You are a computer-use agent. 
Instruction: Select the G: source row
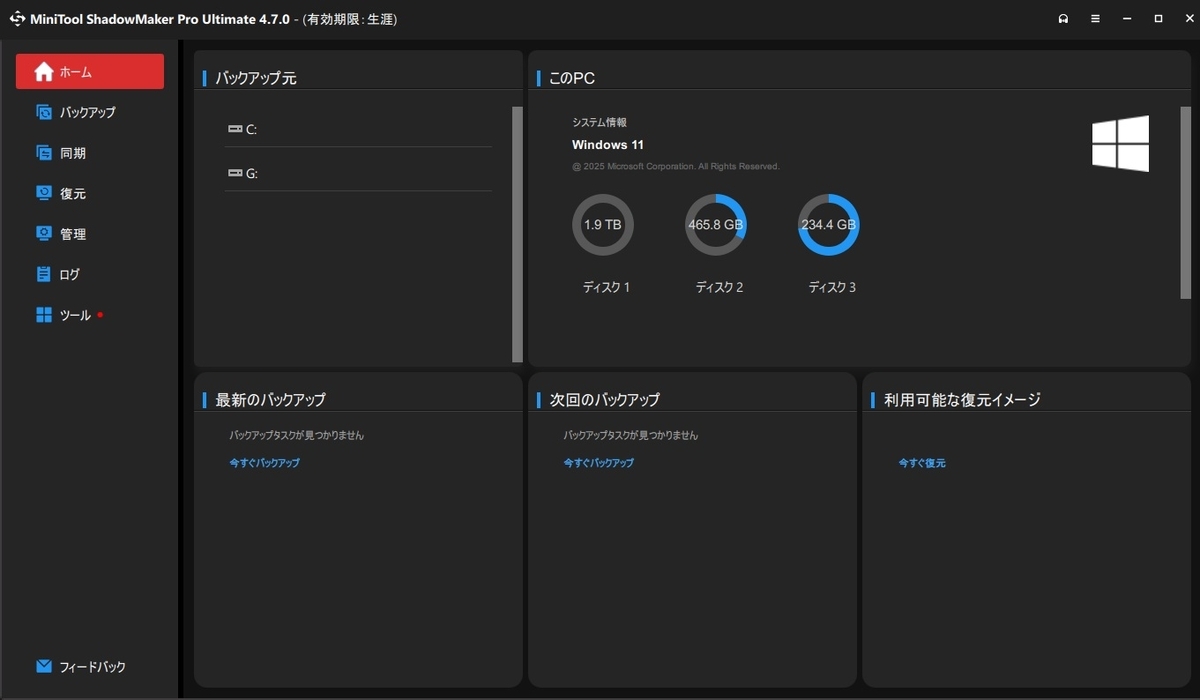tap(358, 173)
